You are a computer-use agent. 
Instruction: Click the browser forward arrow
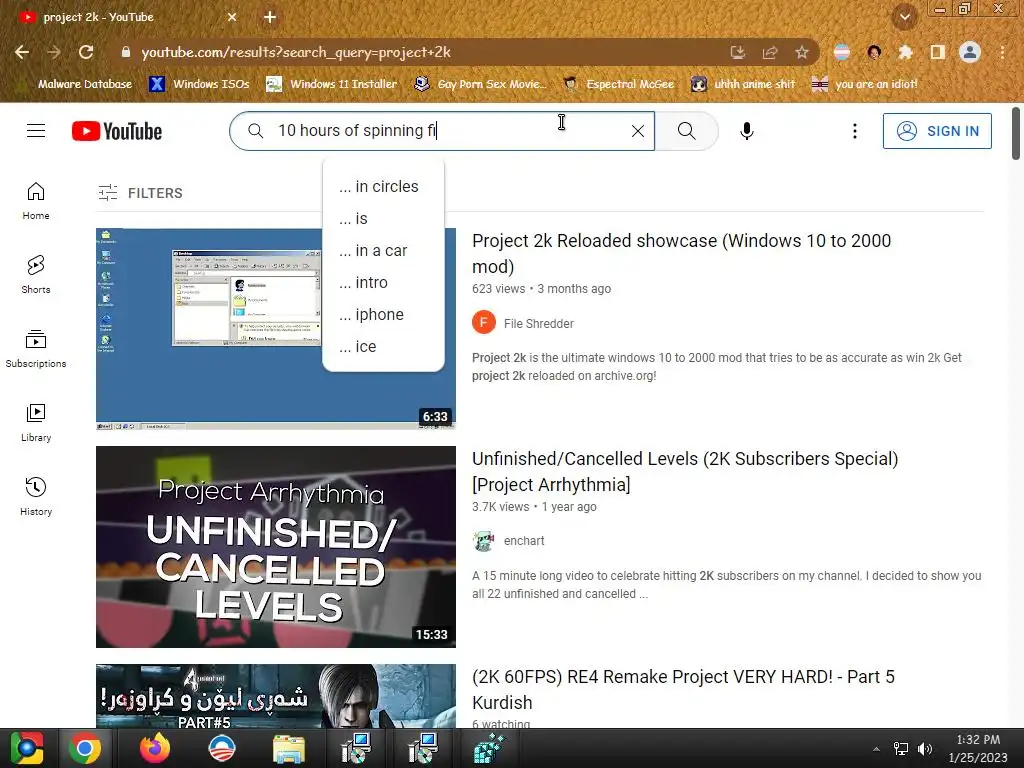54,52
